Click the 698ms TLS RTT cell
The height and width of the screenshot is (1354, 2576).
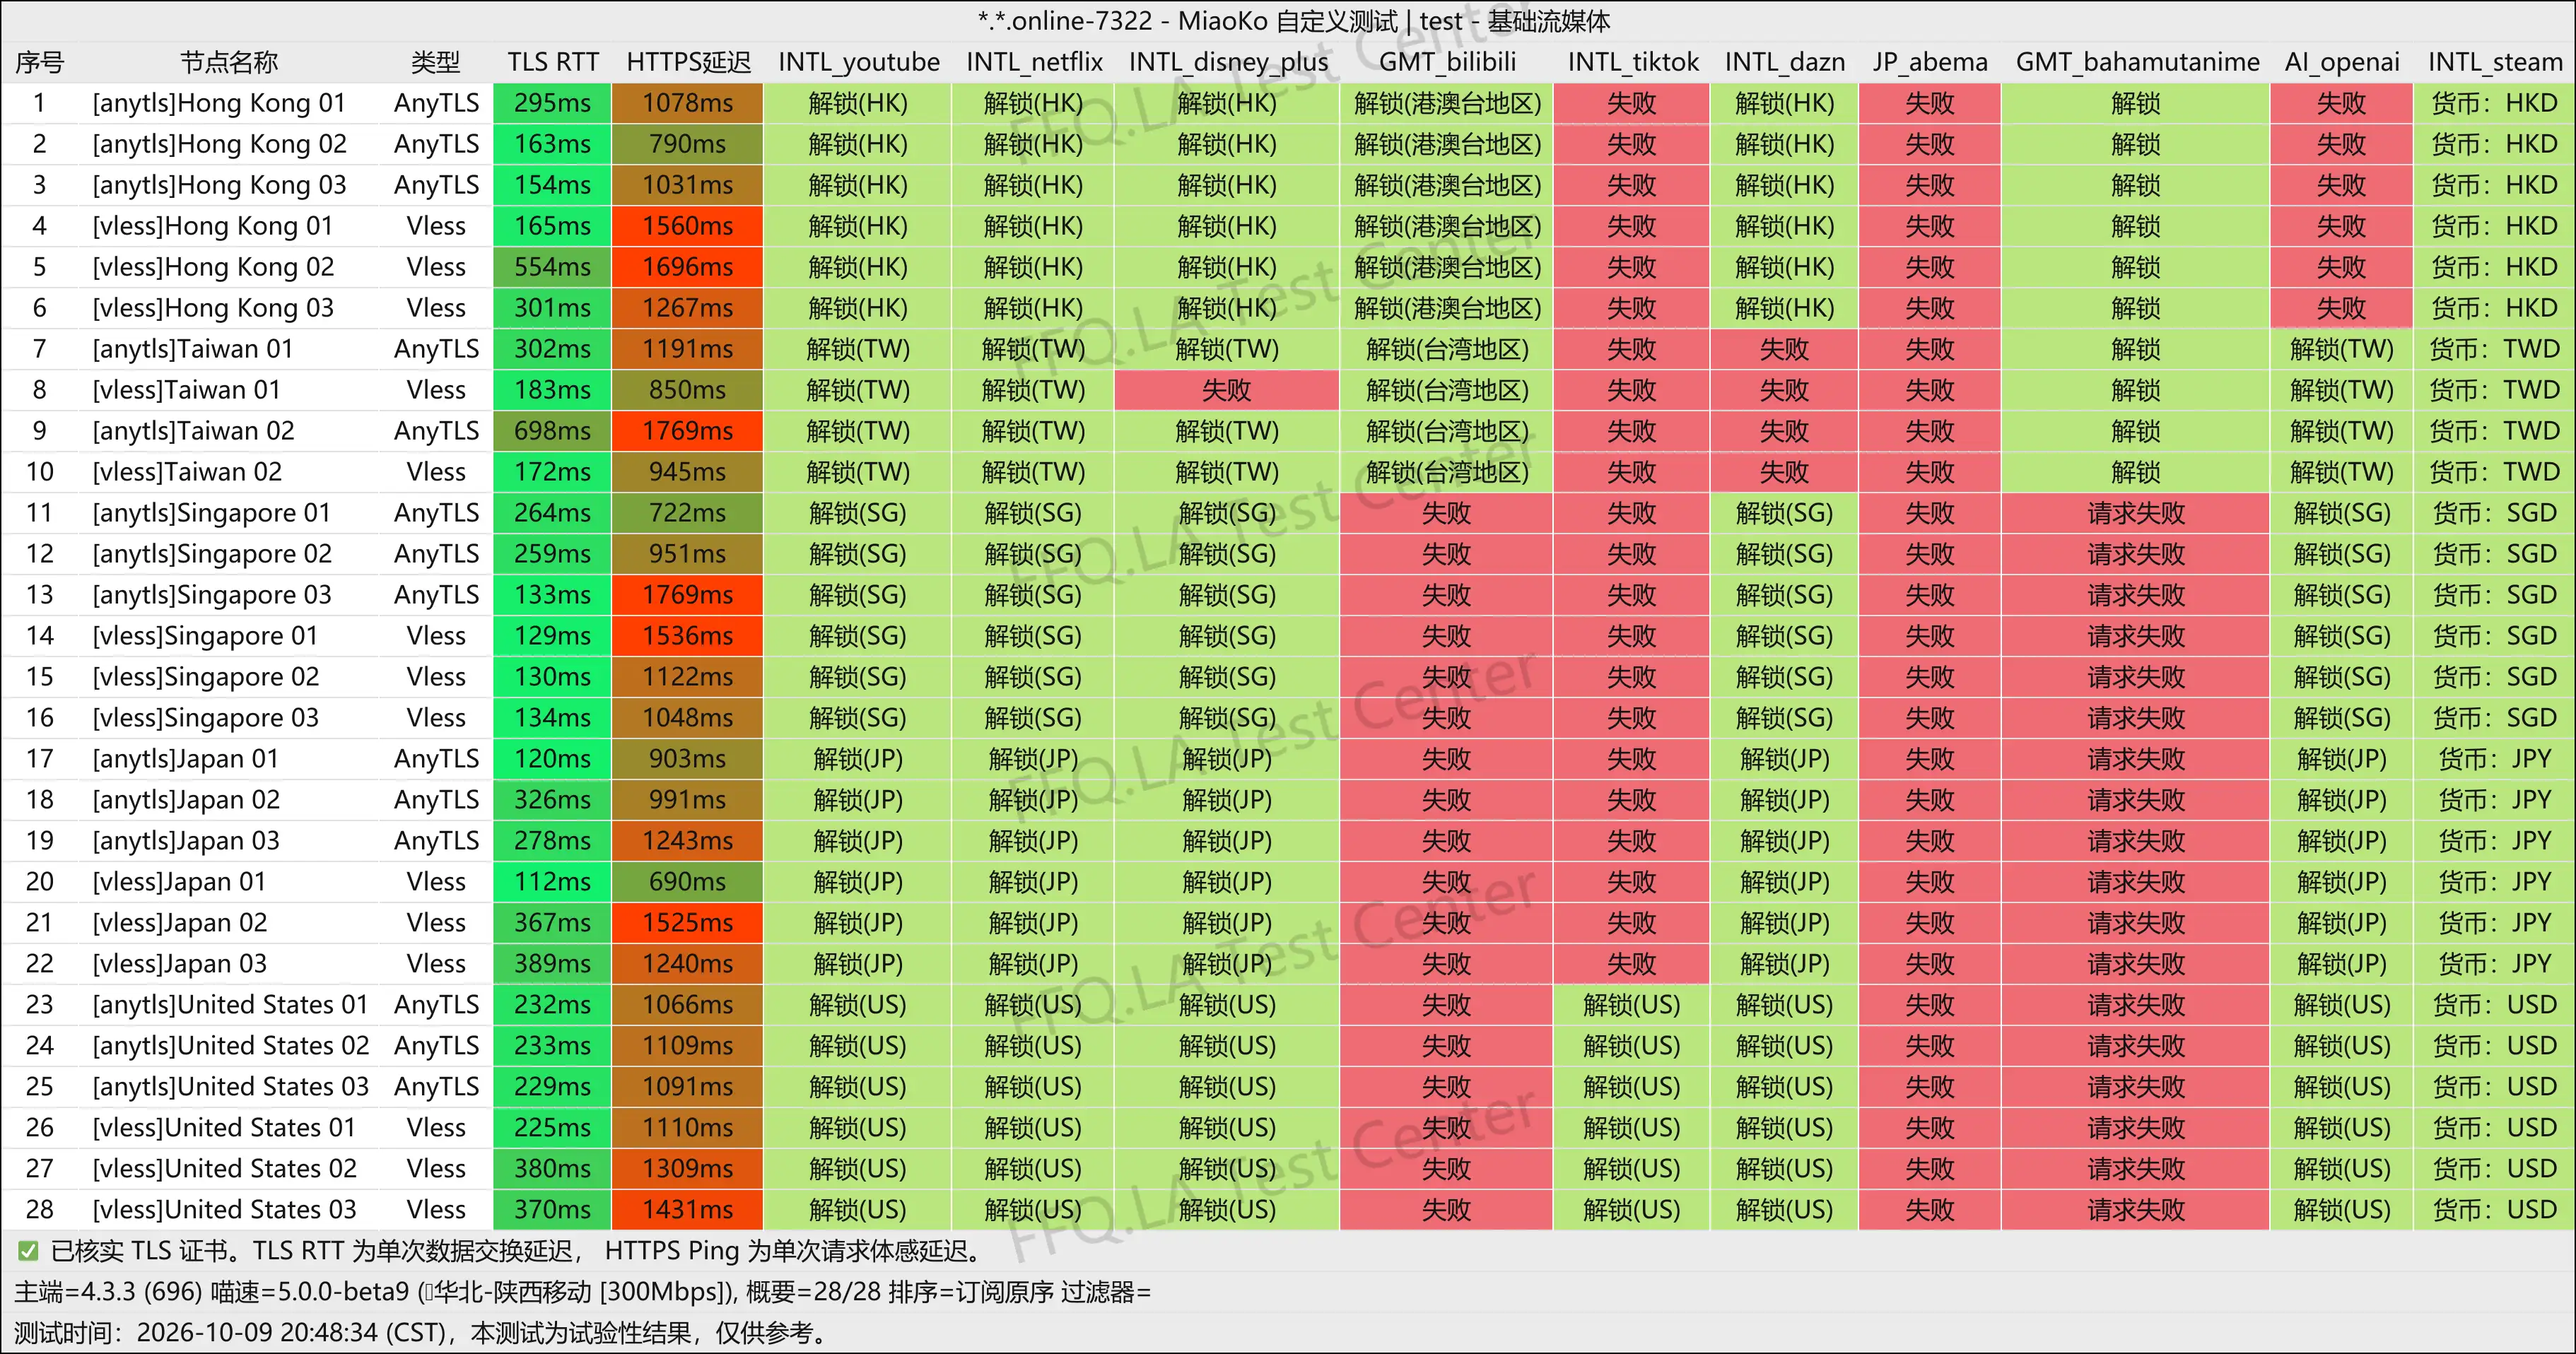[x=552, y=431]
